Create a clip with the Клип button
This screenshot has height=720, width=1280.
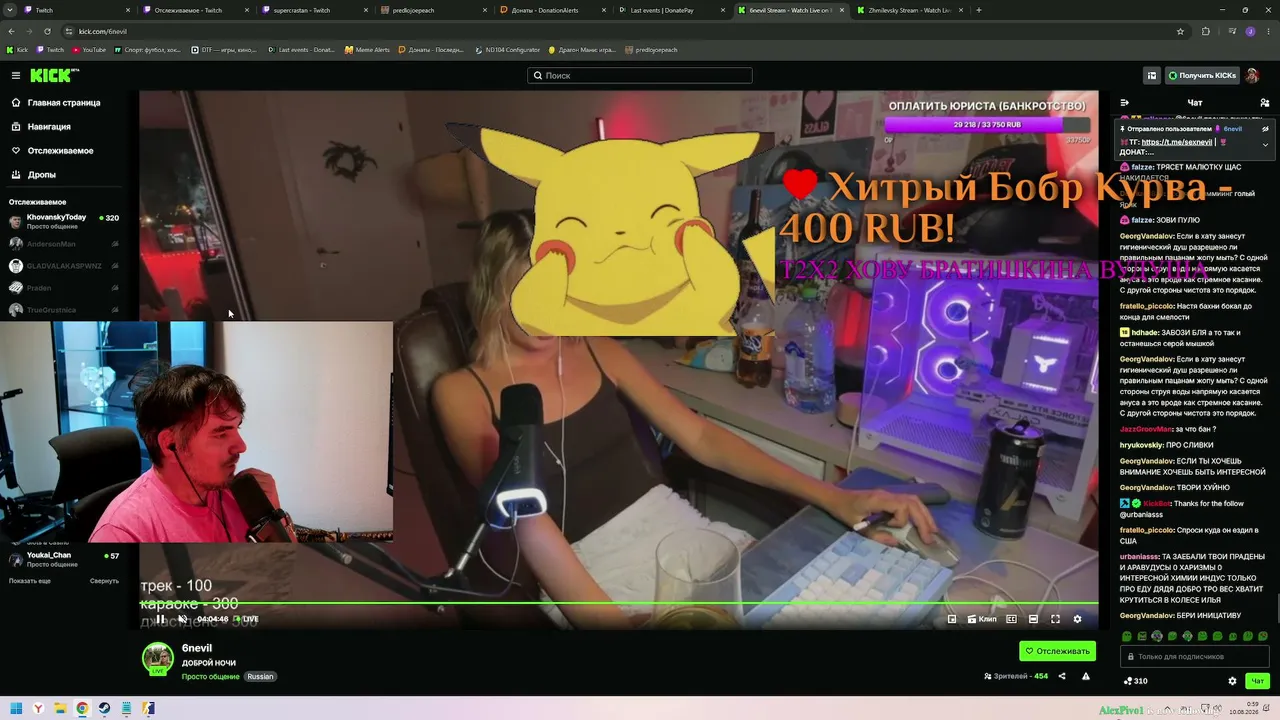982,619
